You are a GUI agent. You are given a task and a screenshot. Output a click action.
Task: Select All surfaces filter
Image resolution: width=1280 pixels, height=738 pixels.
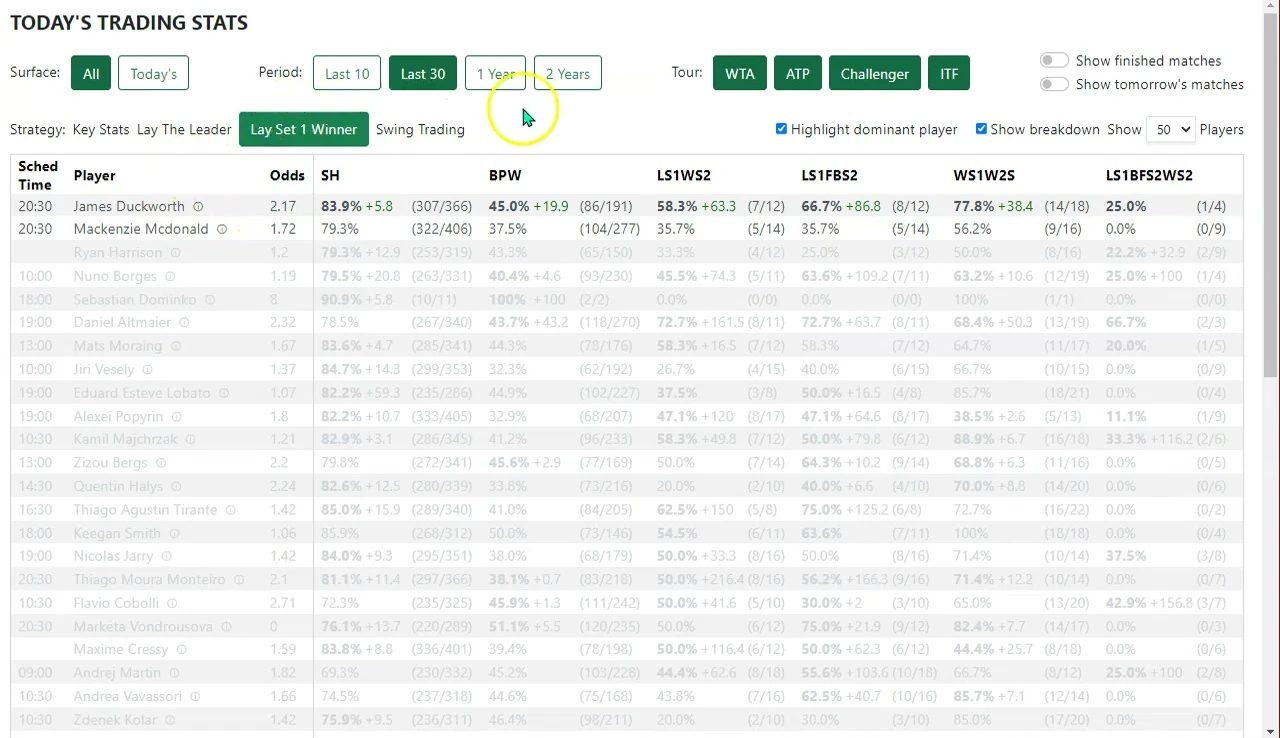pyautogui.click(x=91, y=73)
